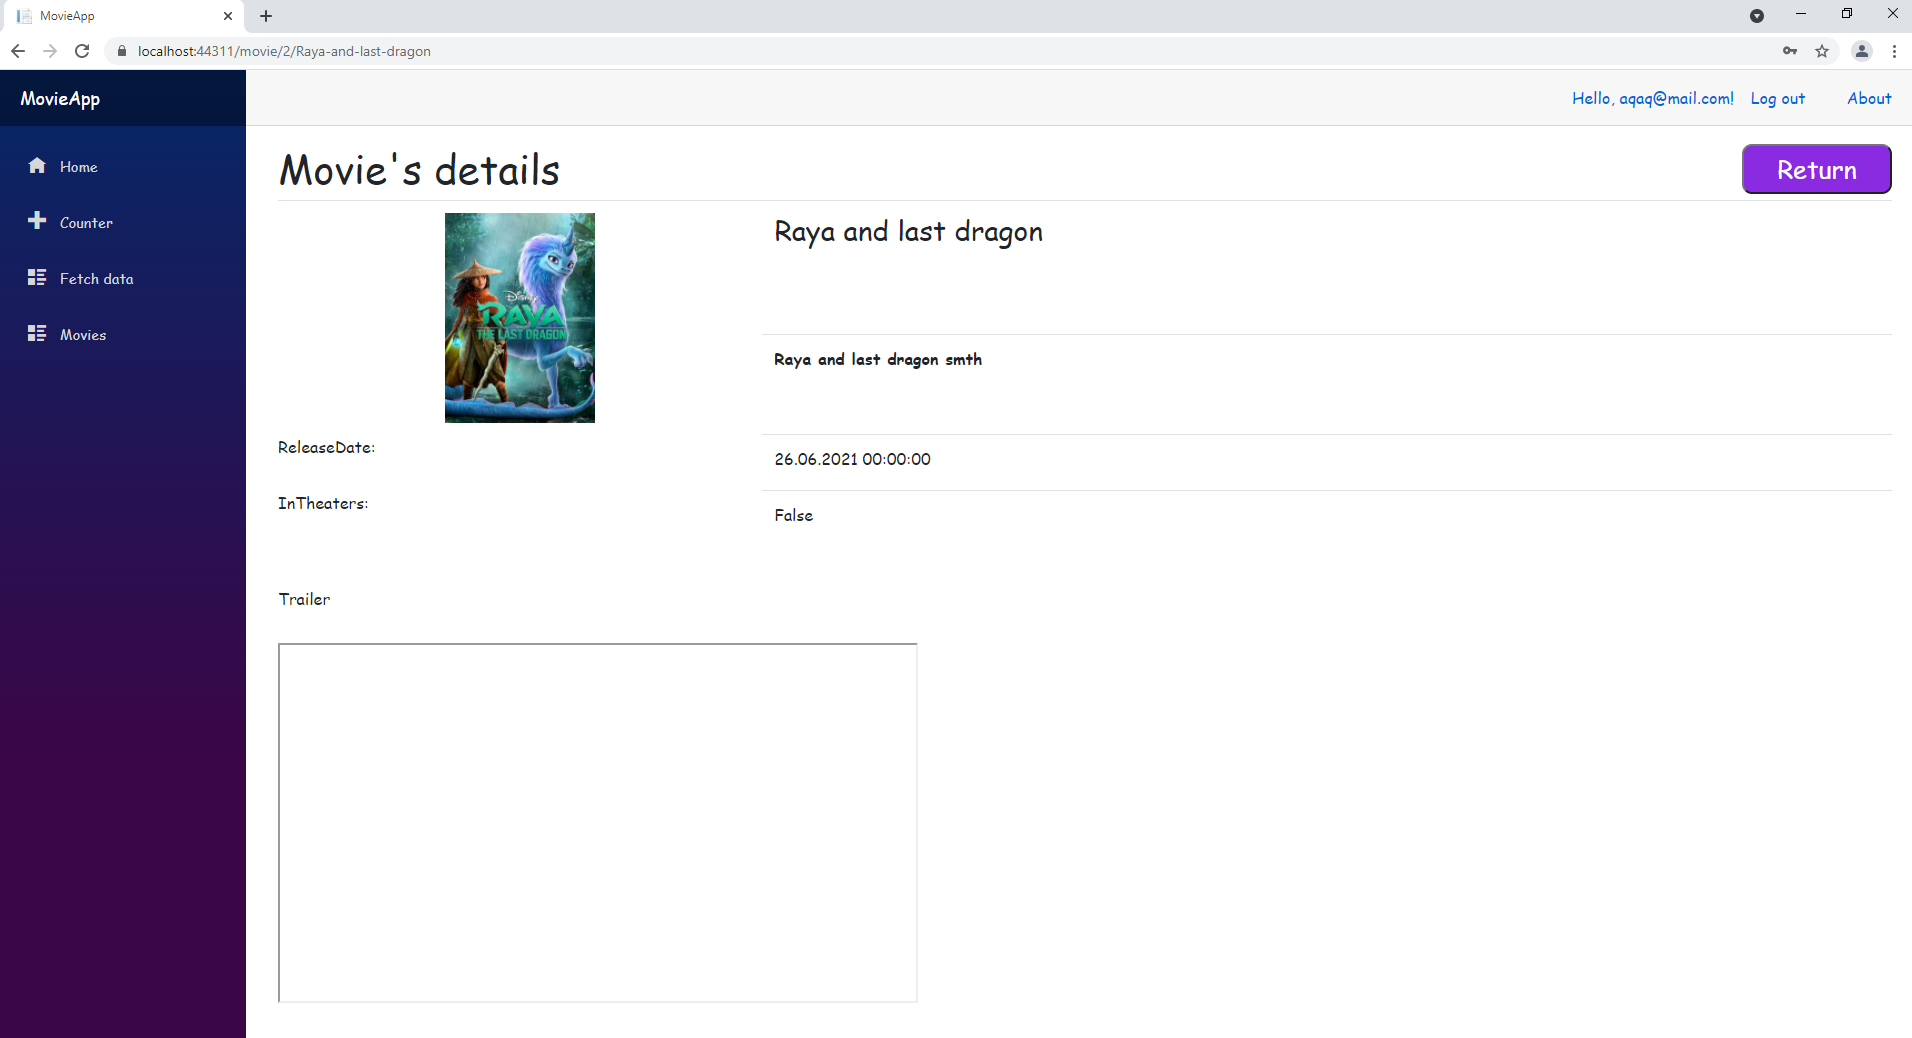Image resolution: width=1912 pixels, height=1038 pixels.
Task: Select the Home icon in the sidebar
Action: tap(36, 165)
